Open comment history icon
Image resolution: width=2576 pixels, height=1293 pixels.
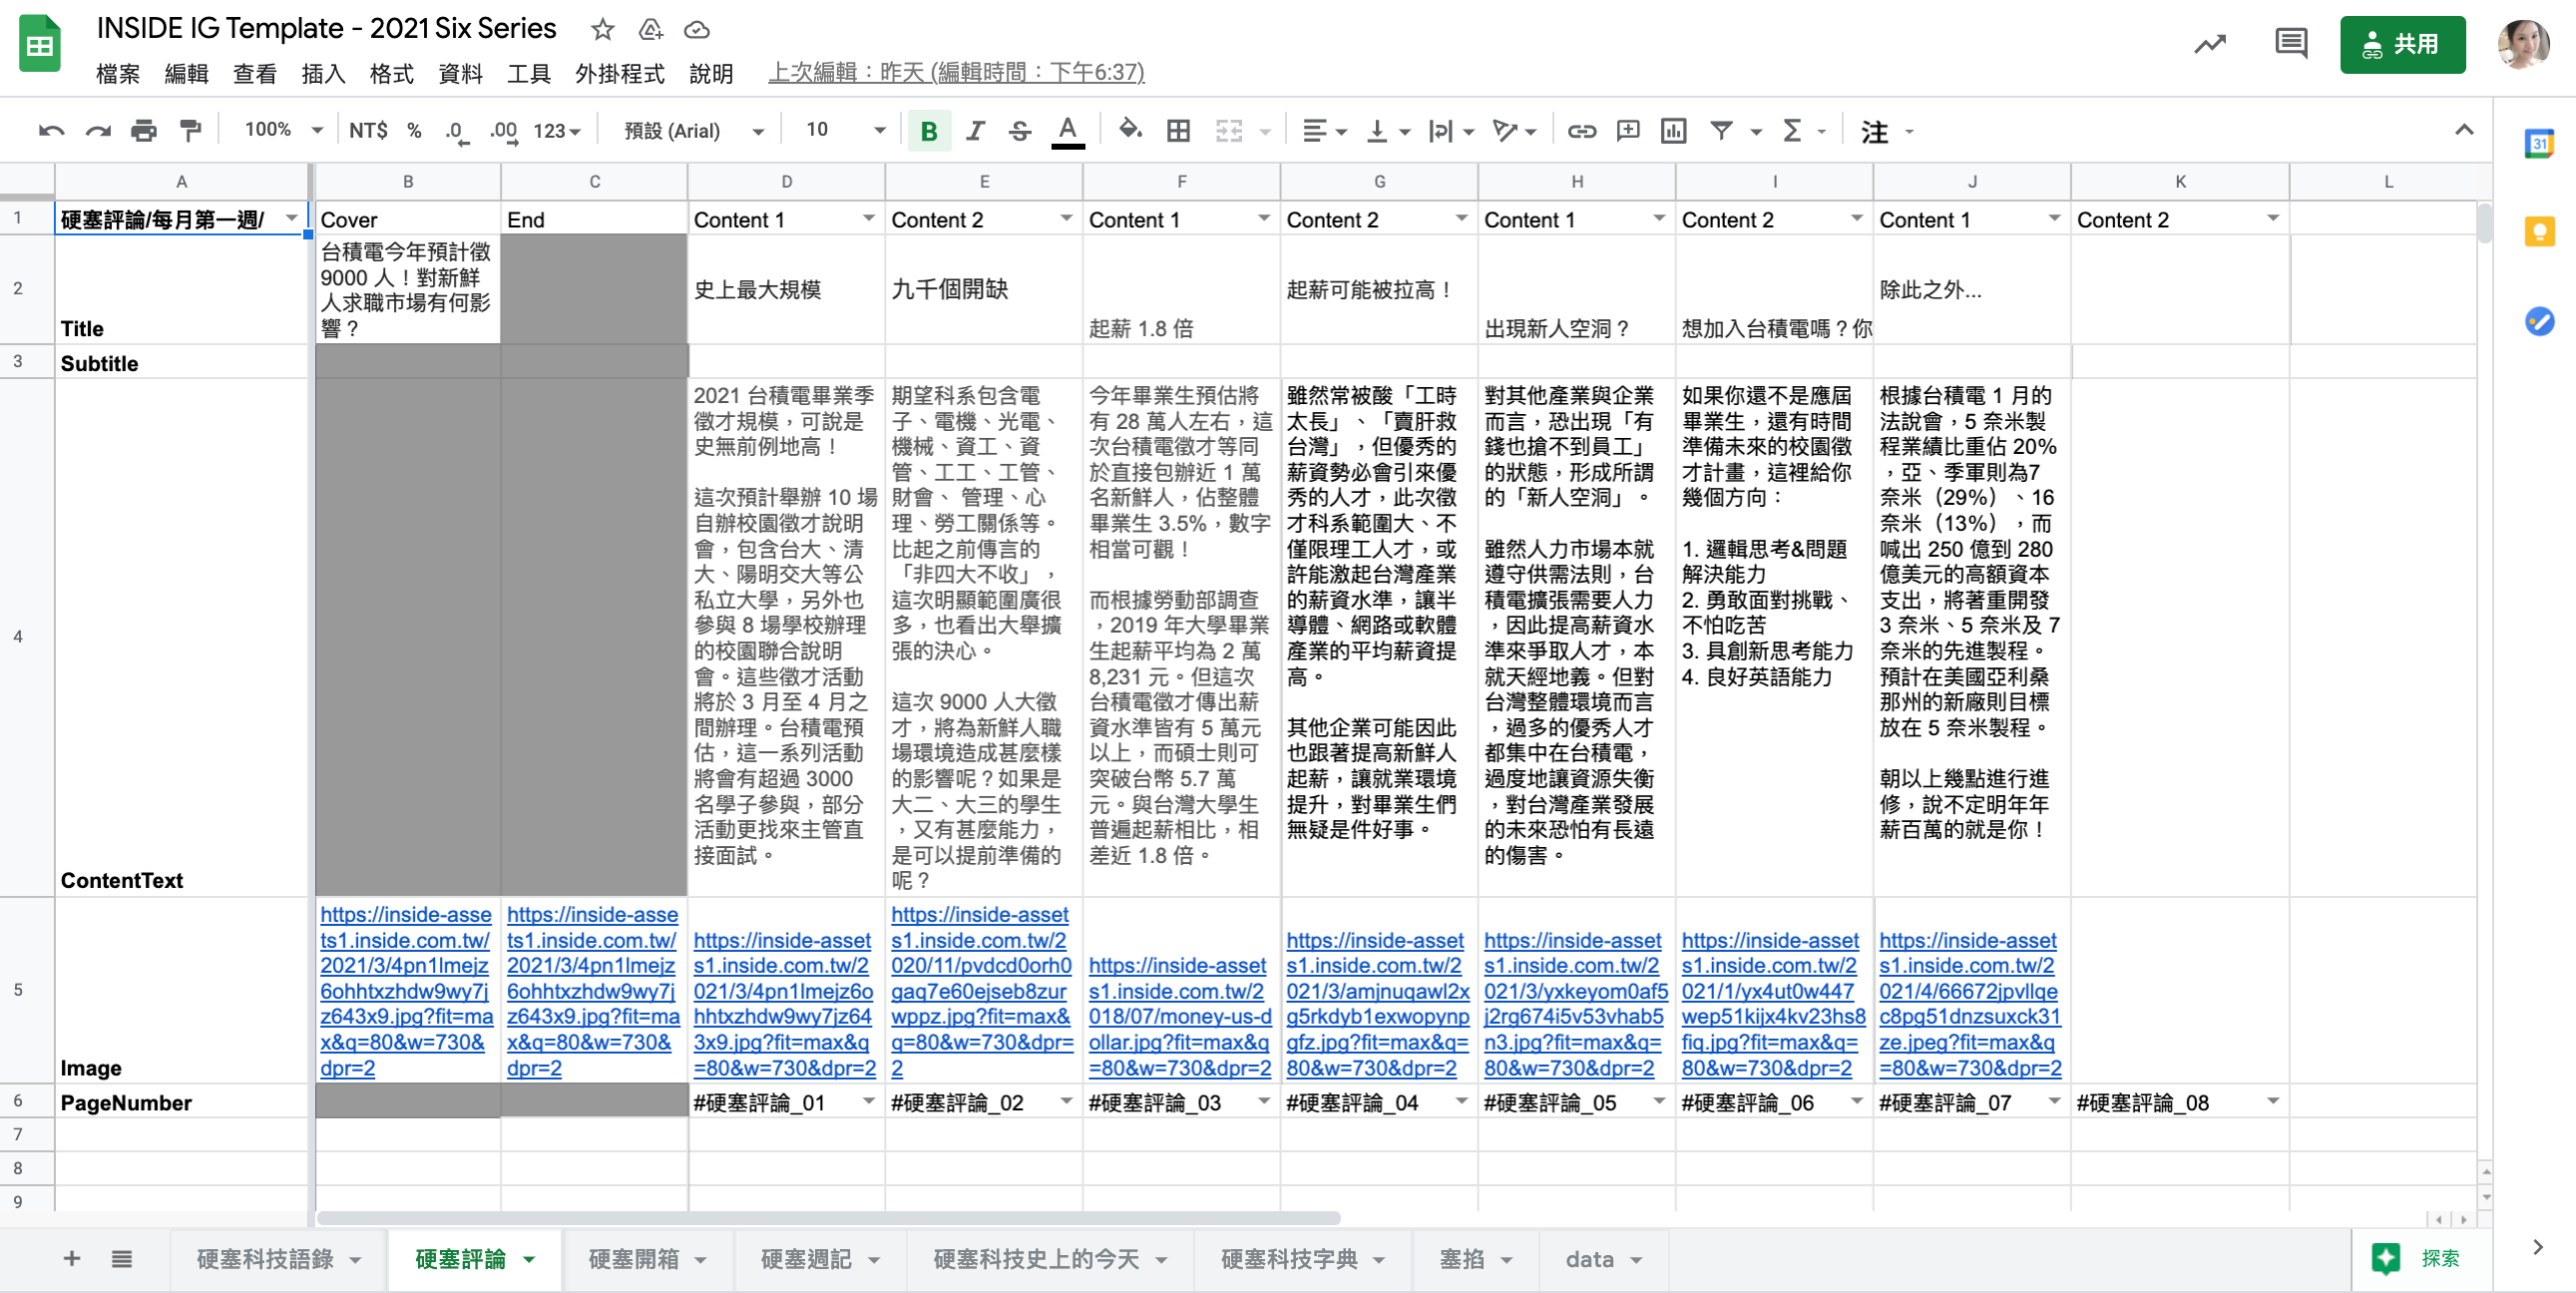click(x=2291, y=44)
